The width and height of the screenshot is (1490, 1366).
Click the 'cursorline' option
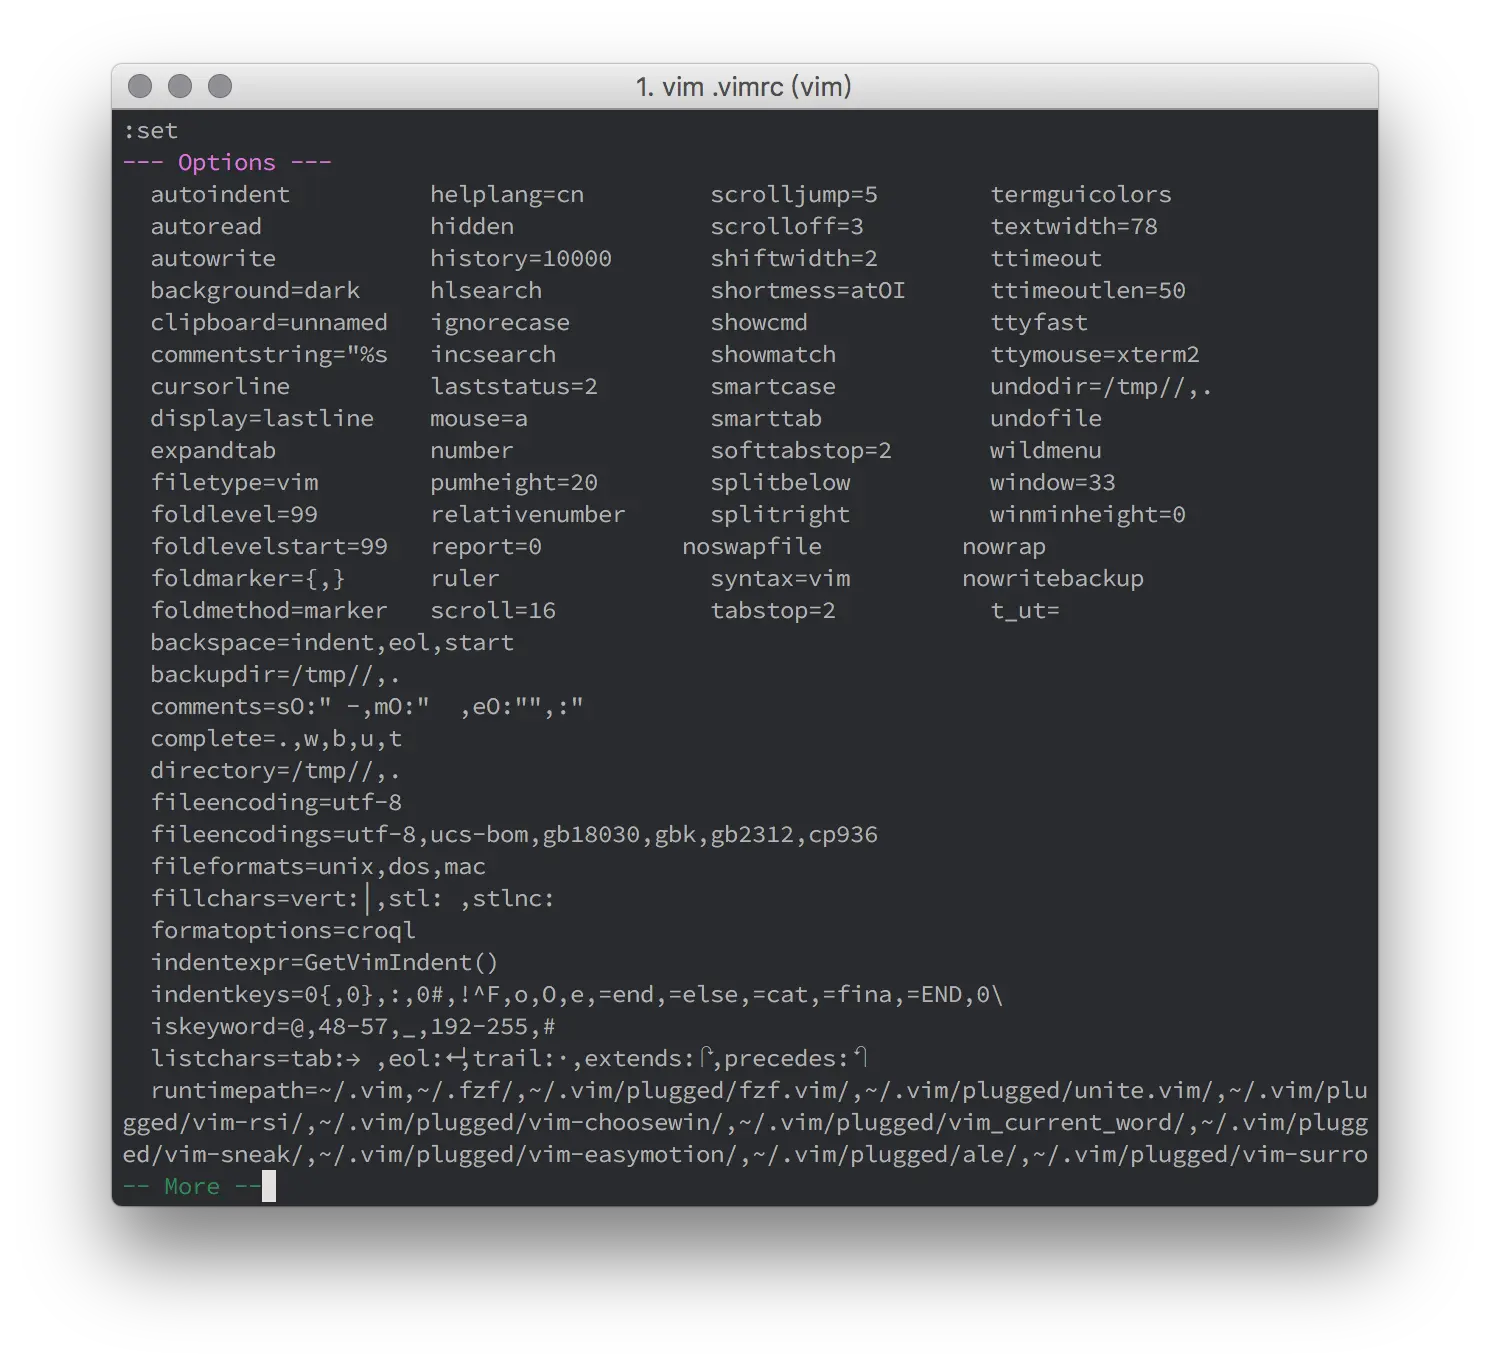pyautogui.click(x=220, y=387)
